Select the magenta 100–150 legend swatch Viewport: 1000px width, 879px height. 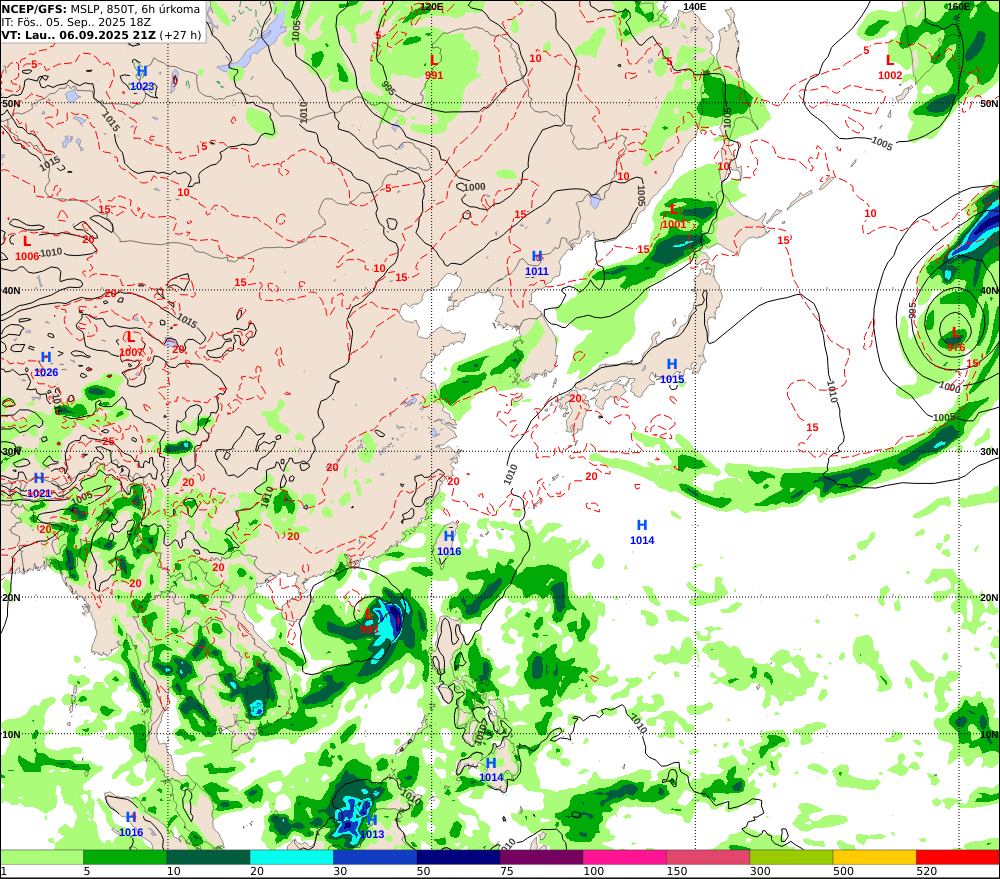[624, 857]
